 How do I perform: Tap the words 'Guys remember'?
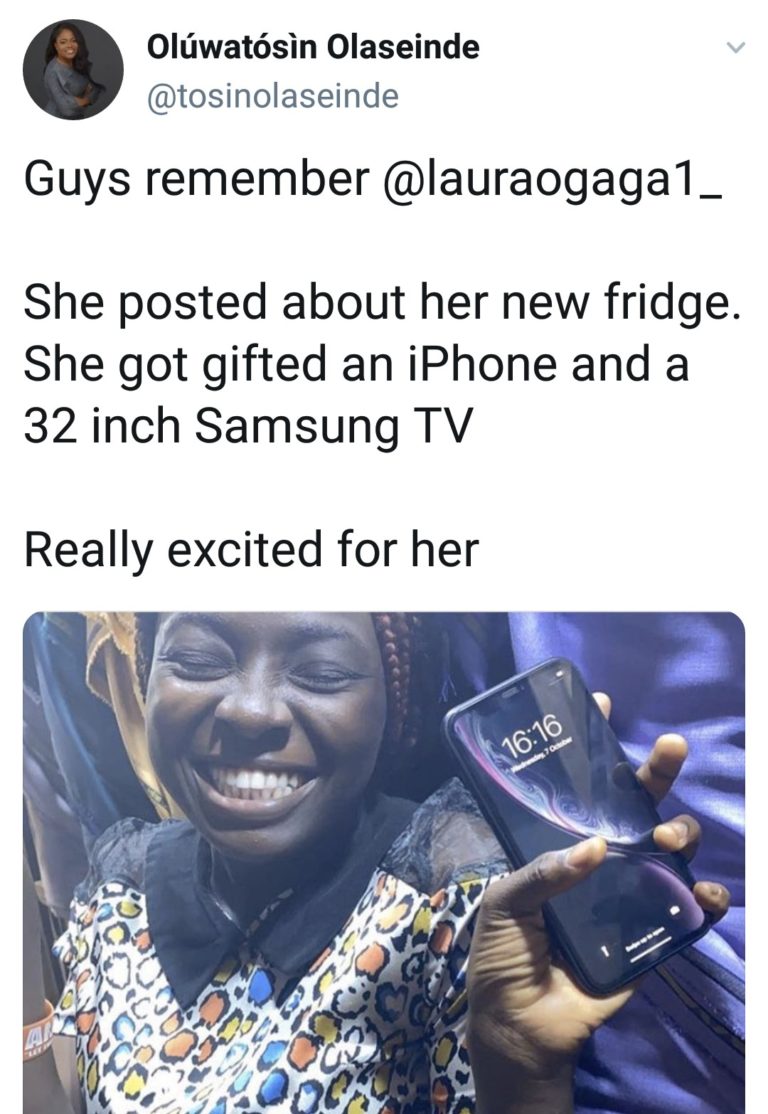pos(197,178)
